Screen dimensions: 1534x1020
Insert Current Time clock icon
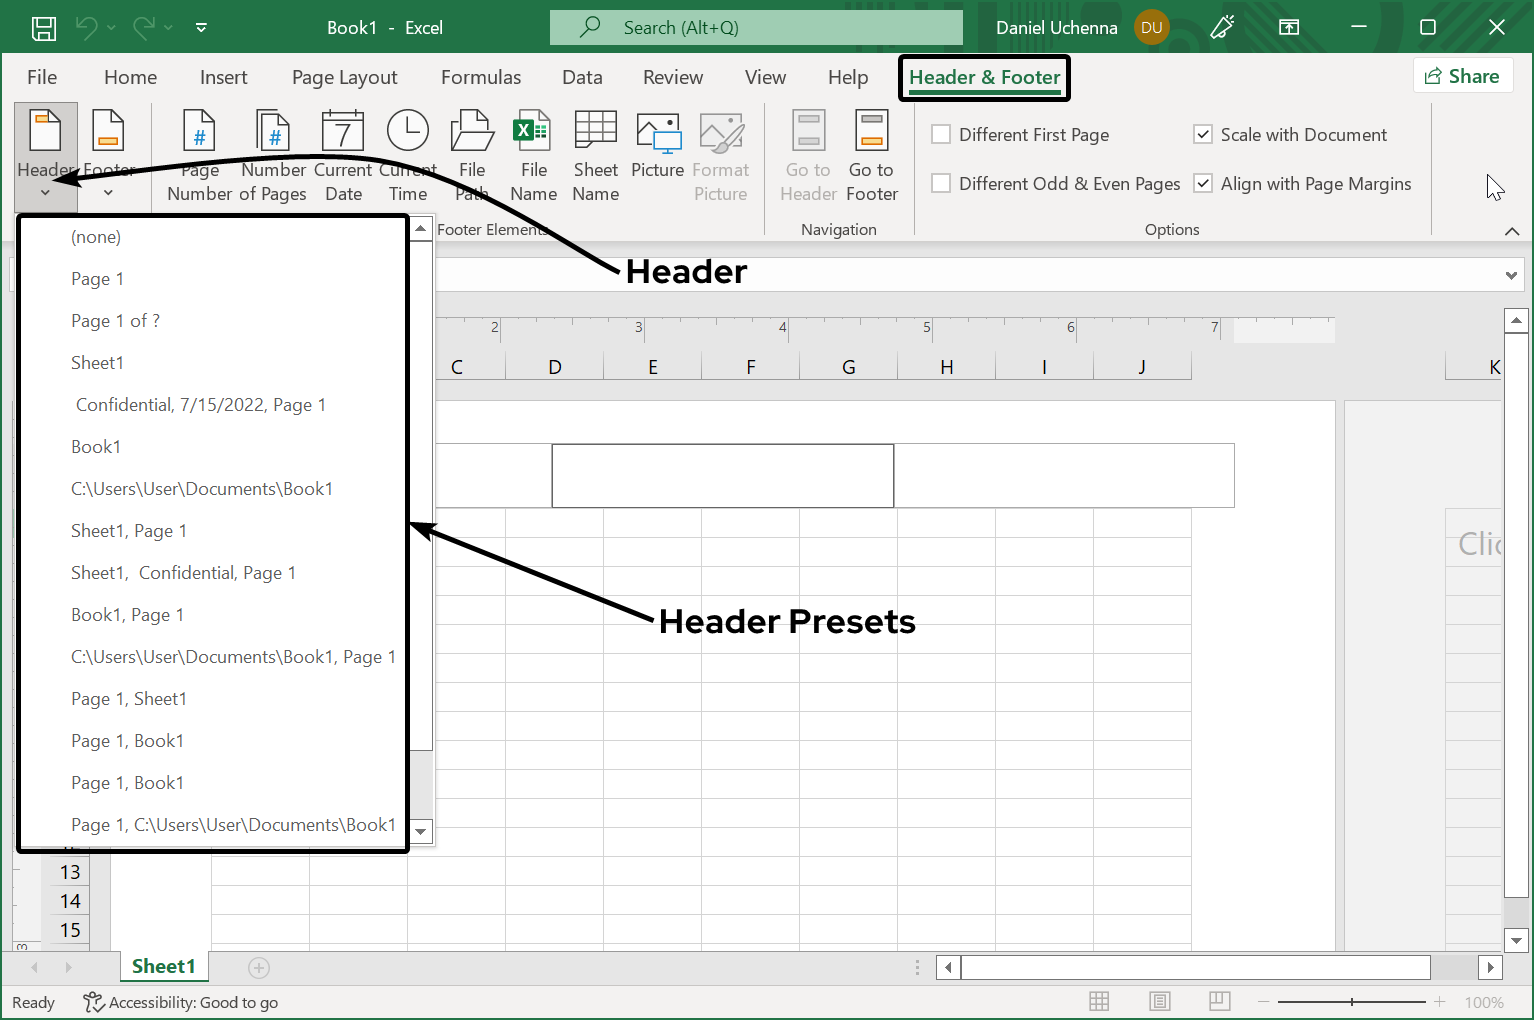point(408,132)
